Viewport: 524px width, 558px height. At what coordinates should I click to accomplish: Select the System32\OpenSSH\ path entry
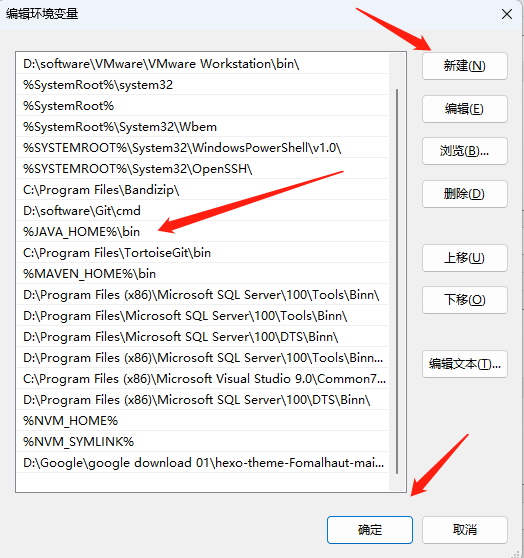203,169
